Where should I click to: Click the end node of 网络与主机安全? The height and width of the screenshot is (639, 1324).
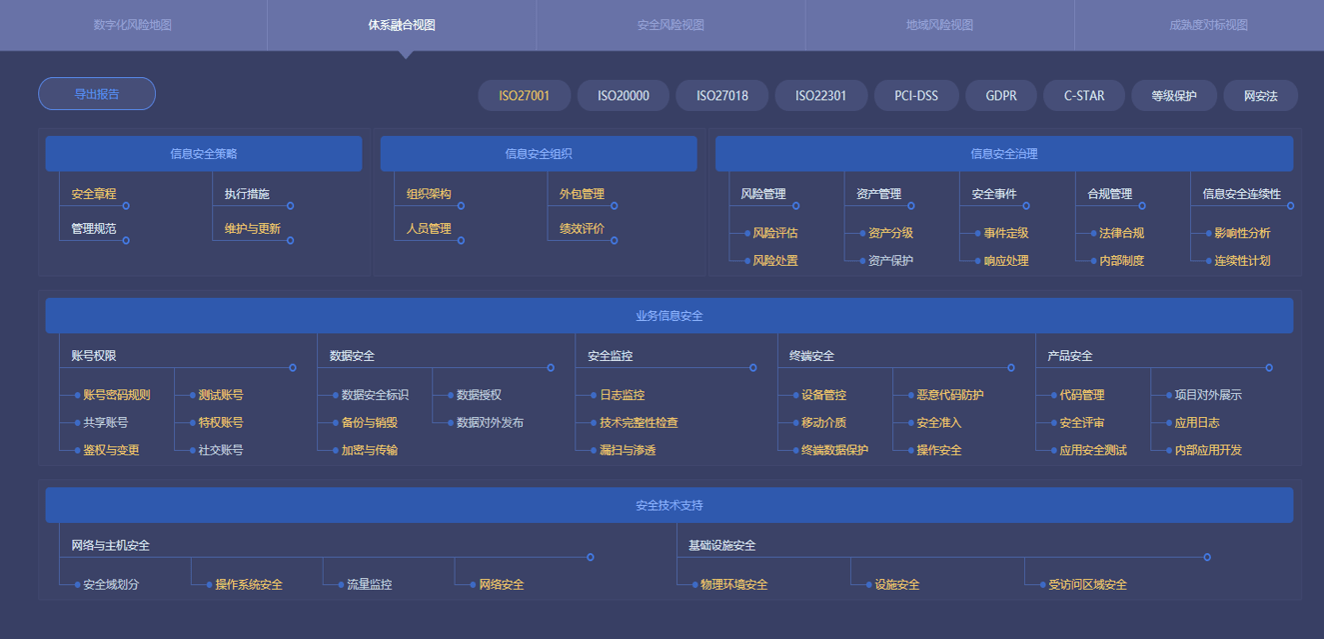click(590, 557)
